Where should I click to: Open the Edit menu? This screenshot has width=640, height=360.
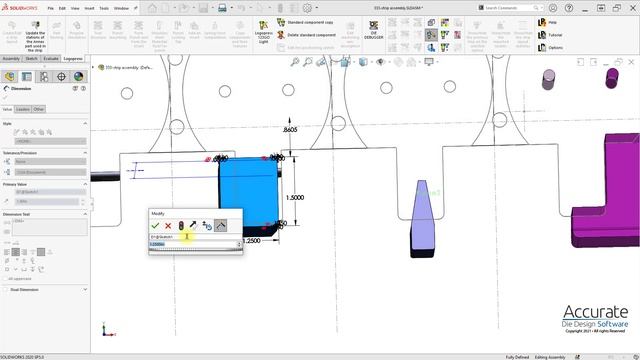point(62,8)
